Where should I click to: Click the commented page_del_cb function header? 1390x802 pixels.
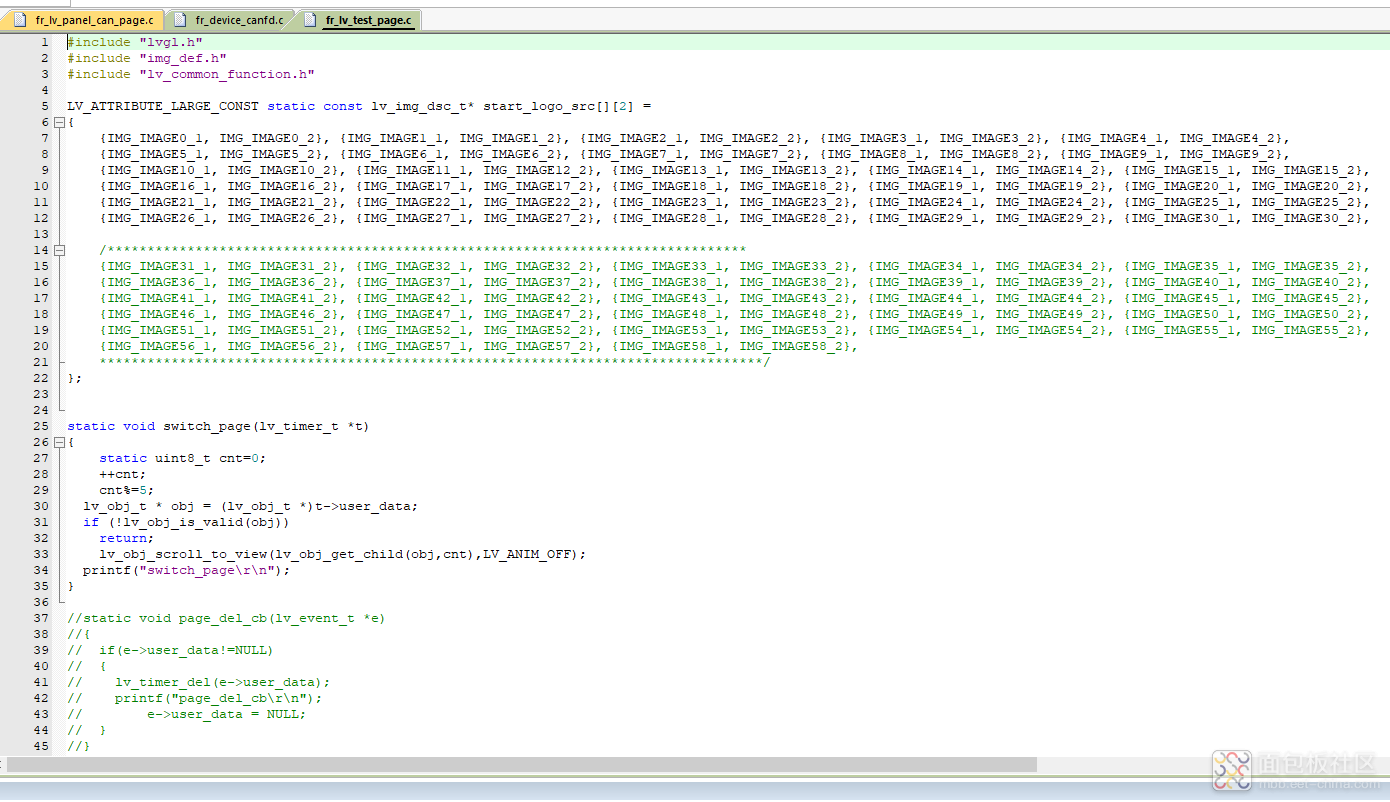[227, 618]
